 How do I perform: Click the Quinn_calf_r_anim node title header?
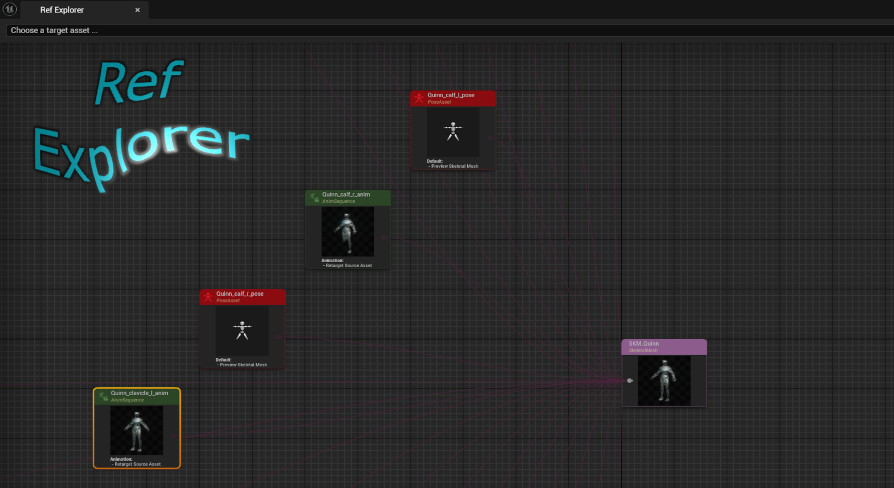pyautogui.click(x=348, y=197)
